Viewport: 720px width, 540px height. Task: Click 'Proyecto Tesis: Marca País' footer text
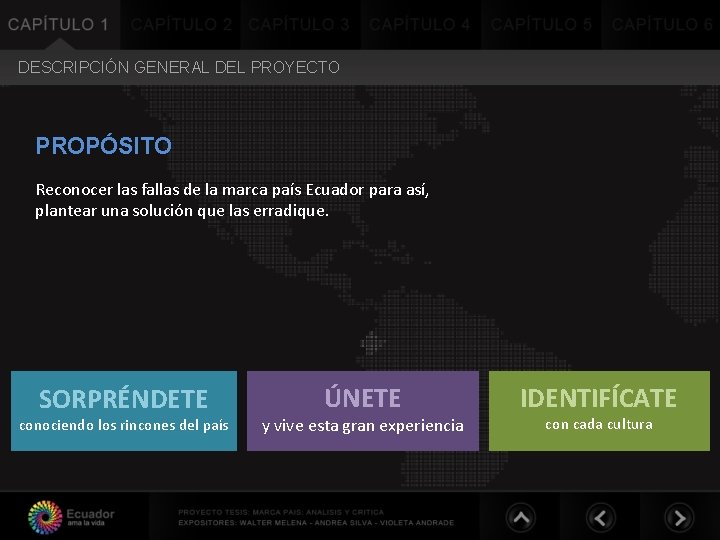click(x=281, y=512)
